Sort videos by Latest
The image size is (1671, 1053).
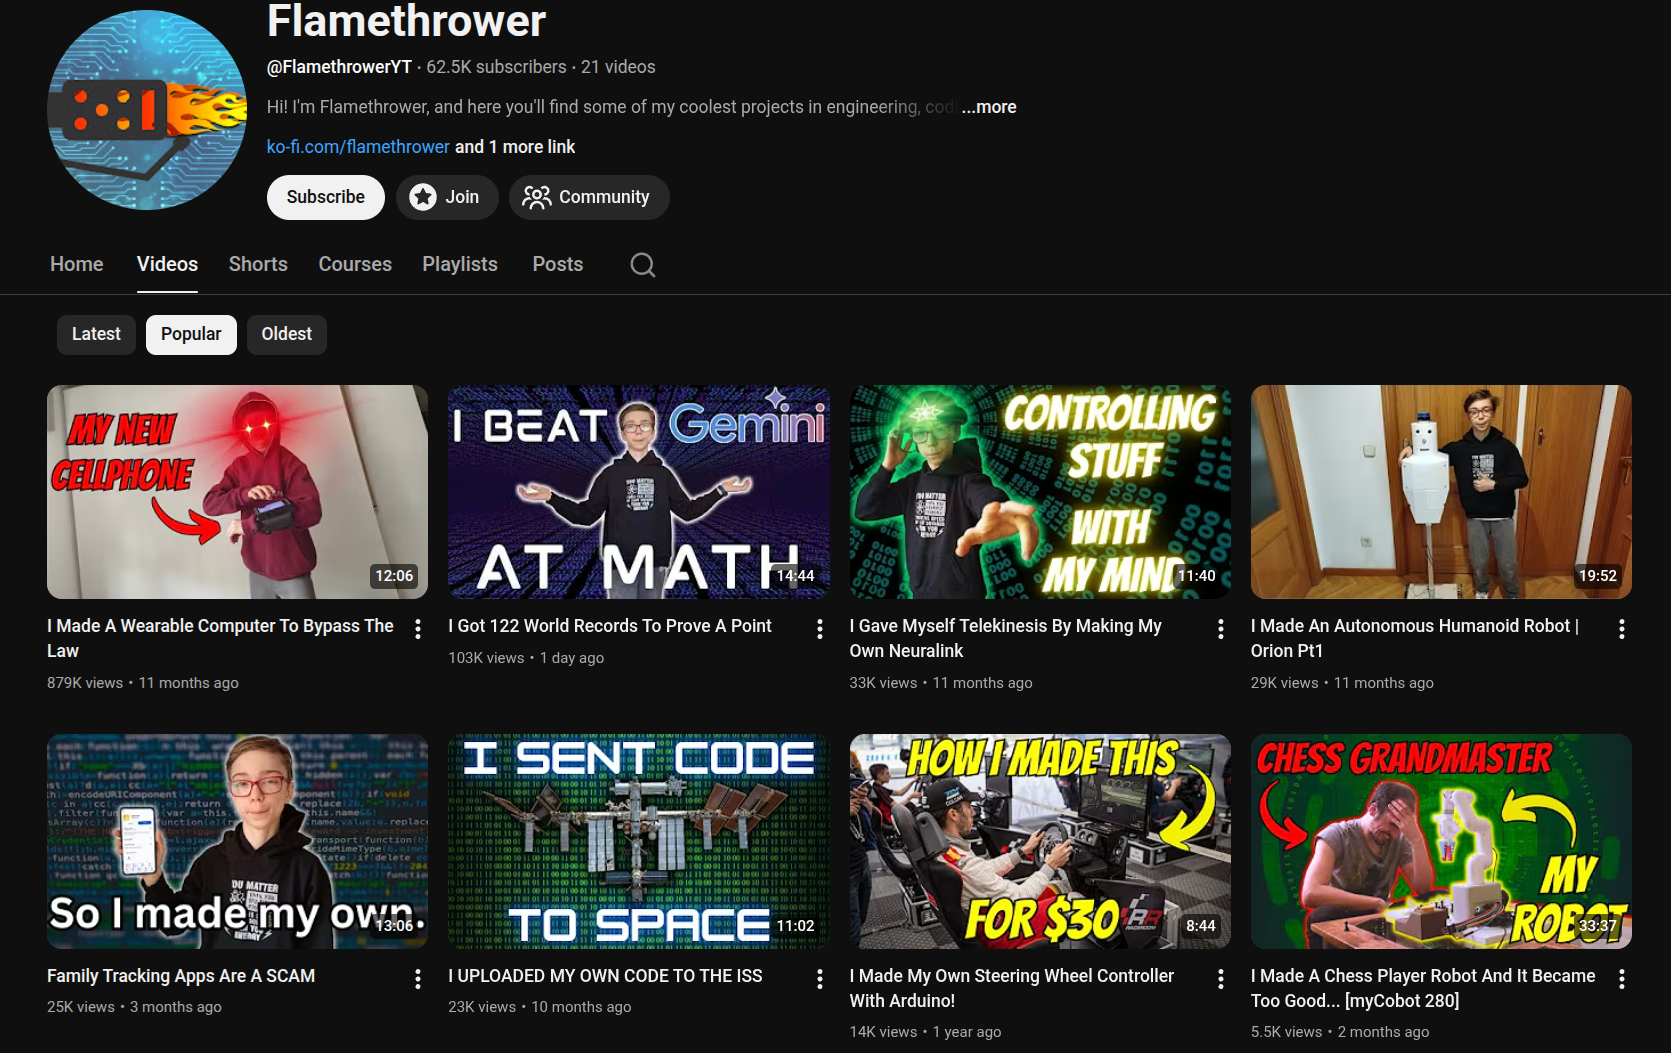click(96, 334)
